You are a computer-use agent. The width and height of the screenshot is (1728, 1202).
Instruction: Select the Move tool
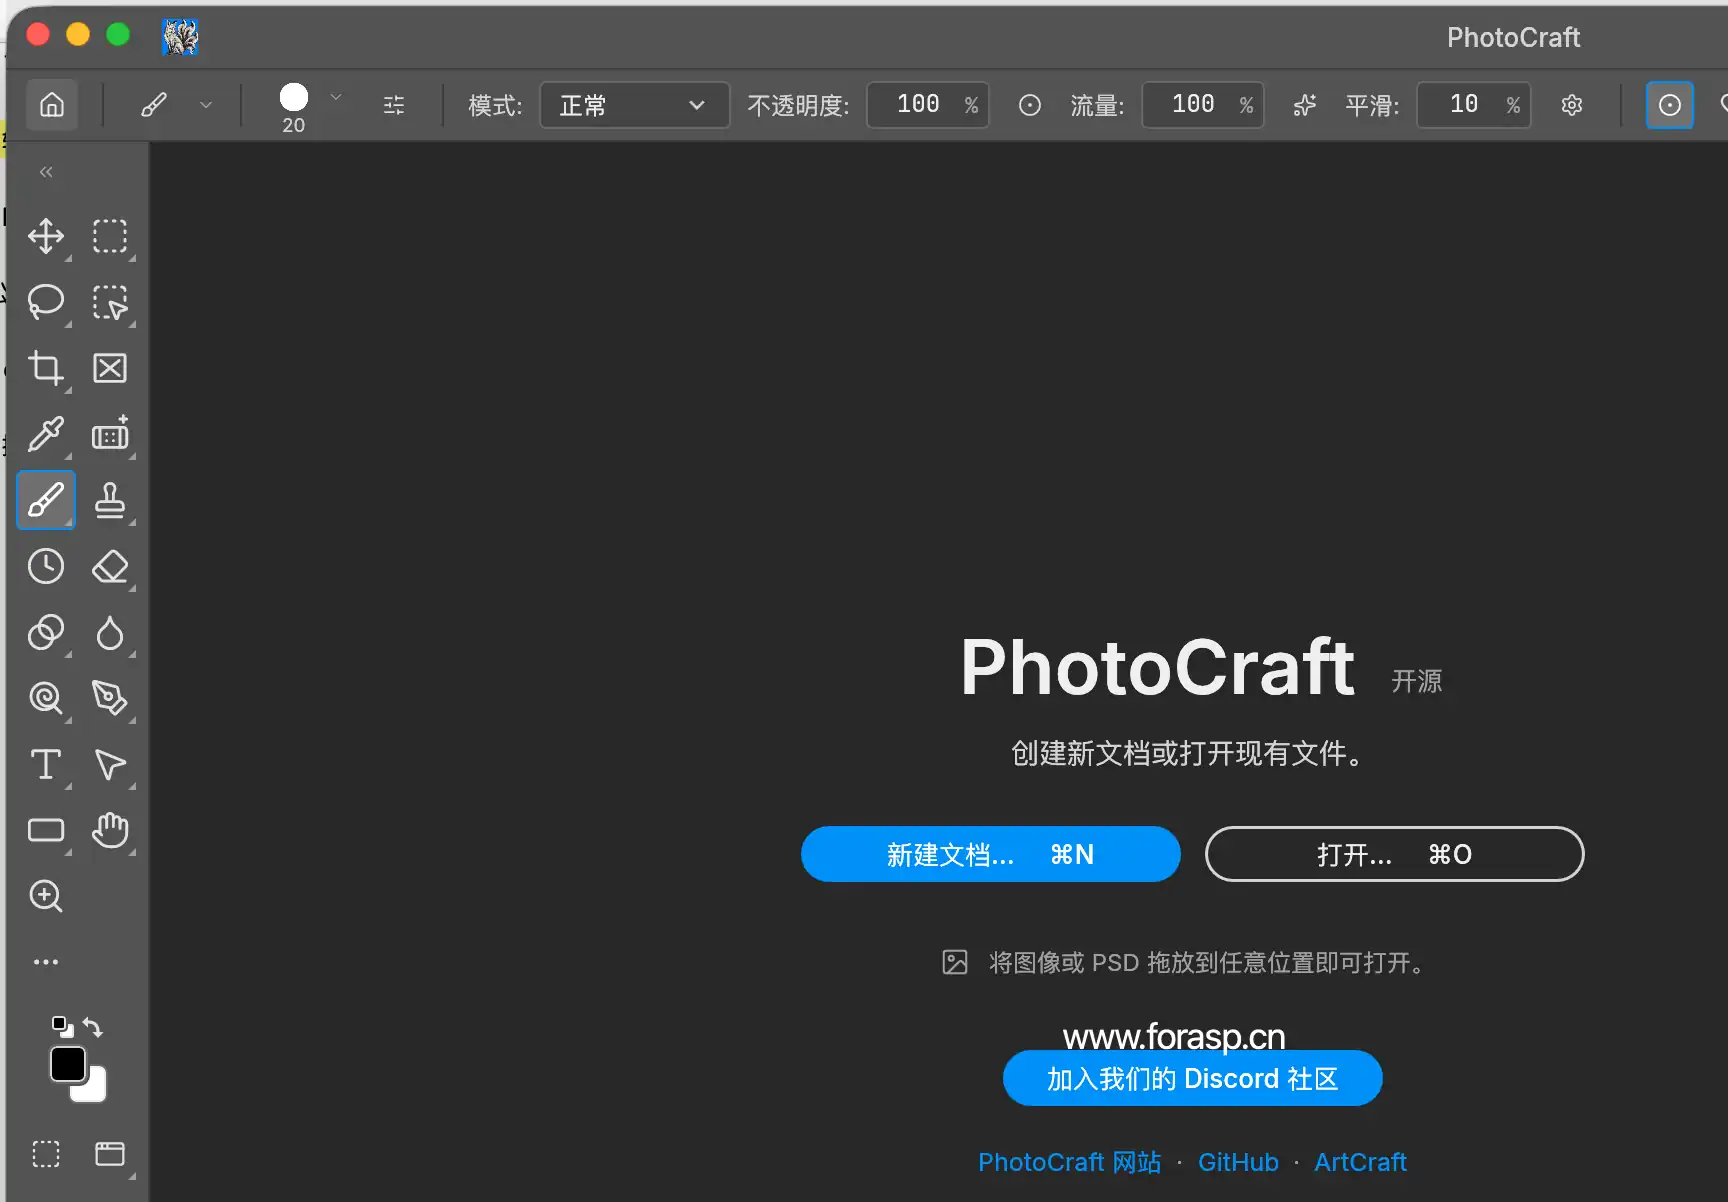(46, 237)
